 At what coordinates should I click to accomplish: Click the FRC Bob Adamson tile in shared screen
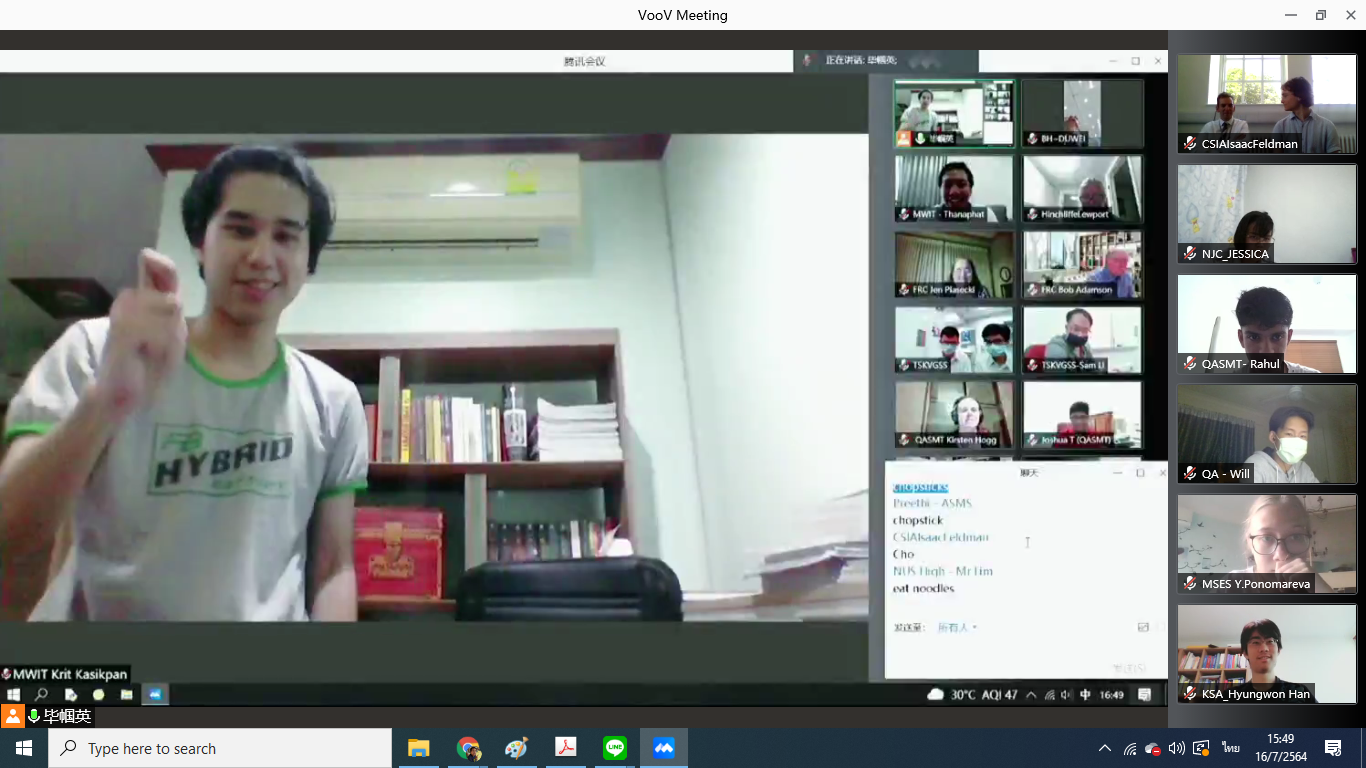click(1082, 264)
